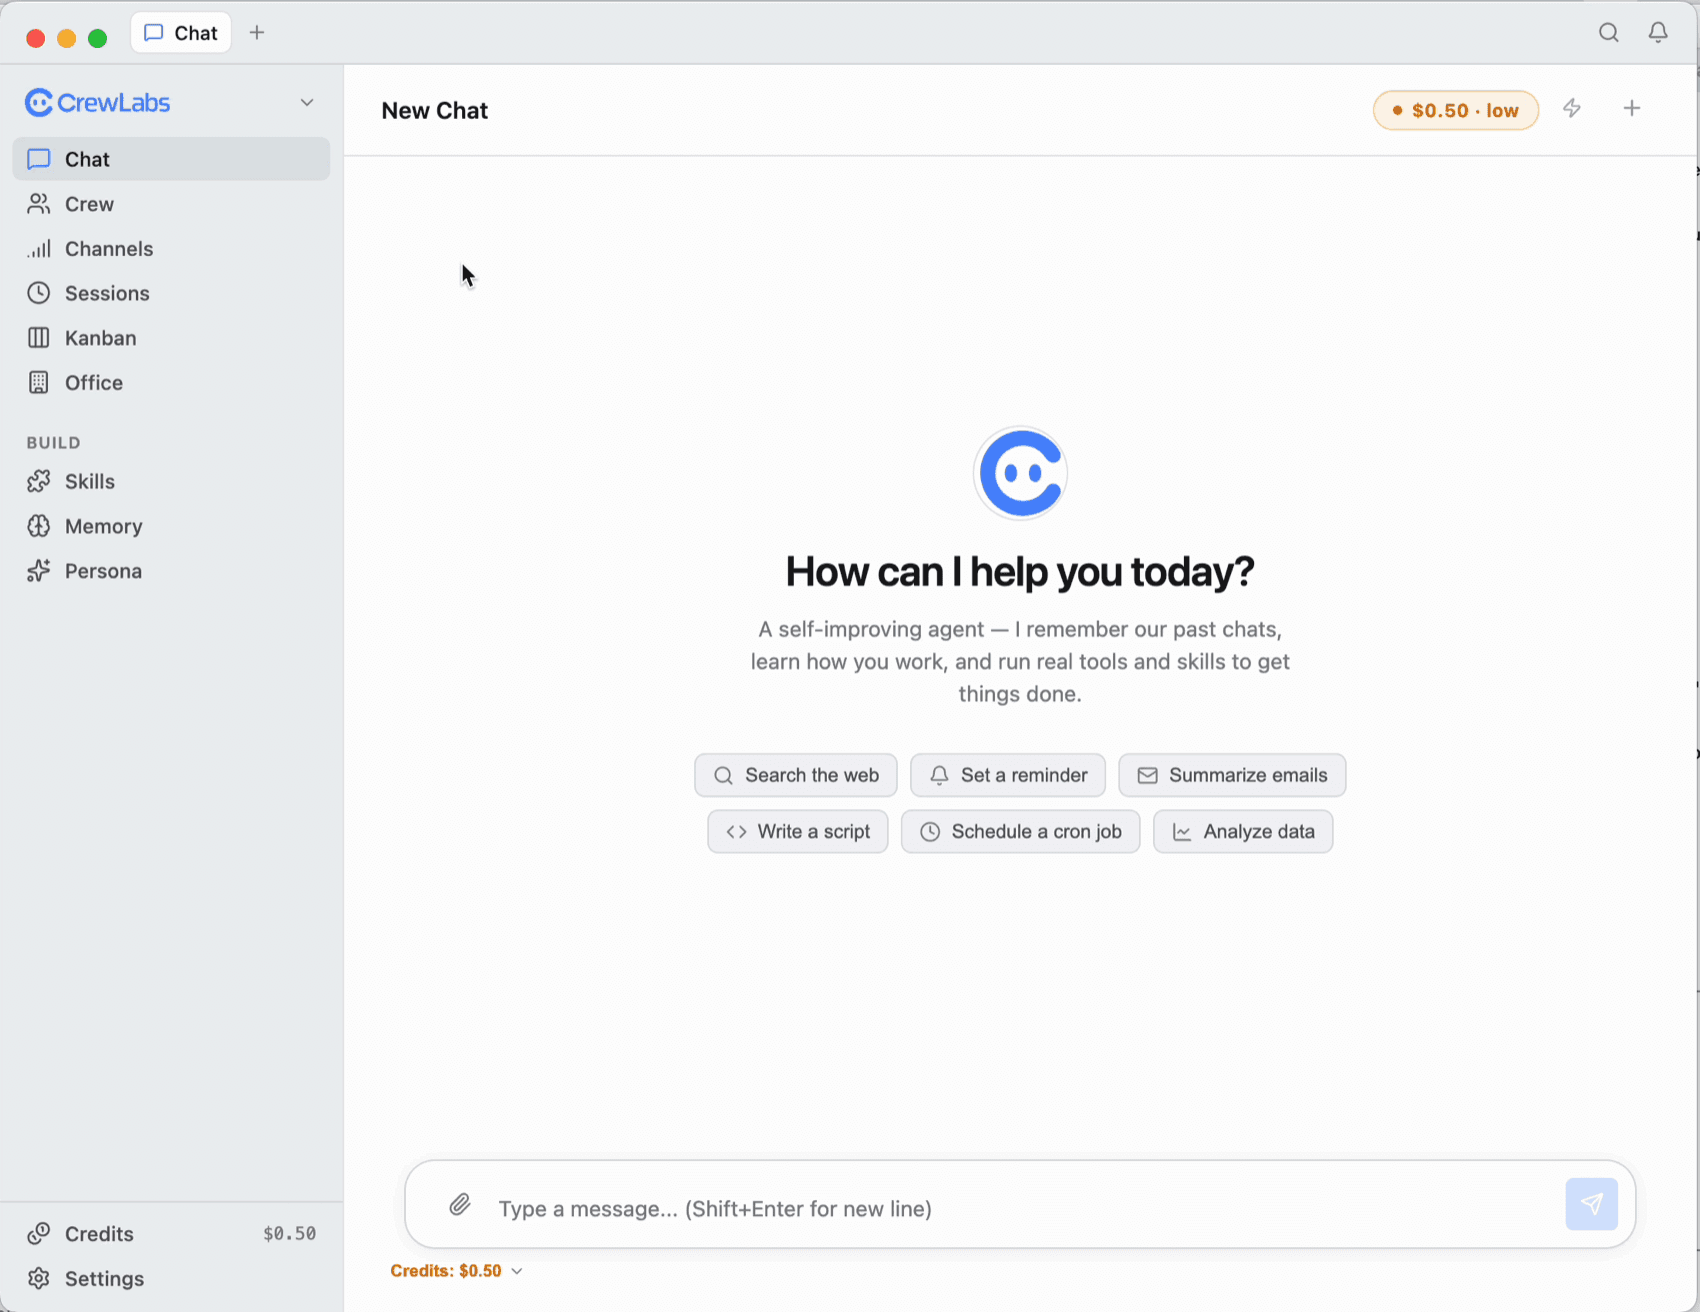The image size is (1700, 1312).
Task: Open the Memory page
Action: pos(171,526)
